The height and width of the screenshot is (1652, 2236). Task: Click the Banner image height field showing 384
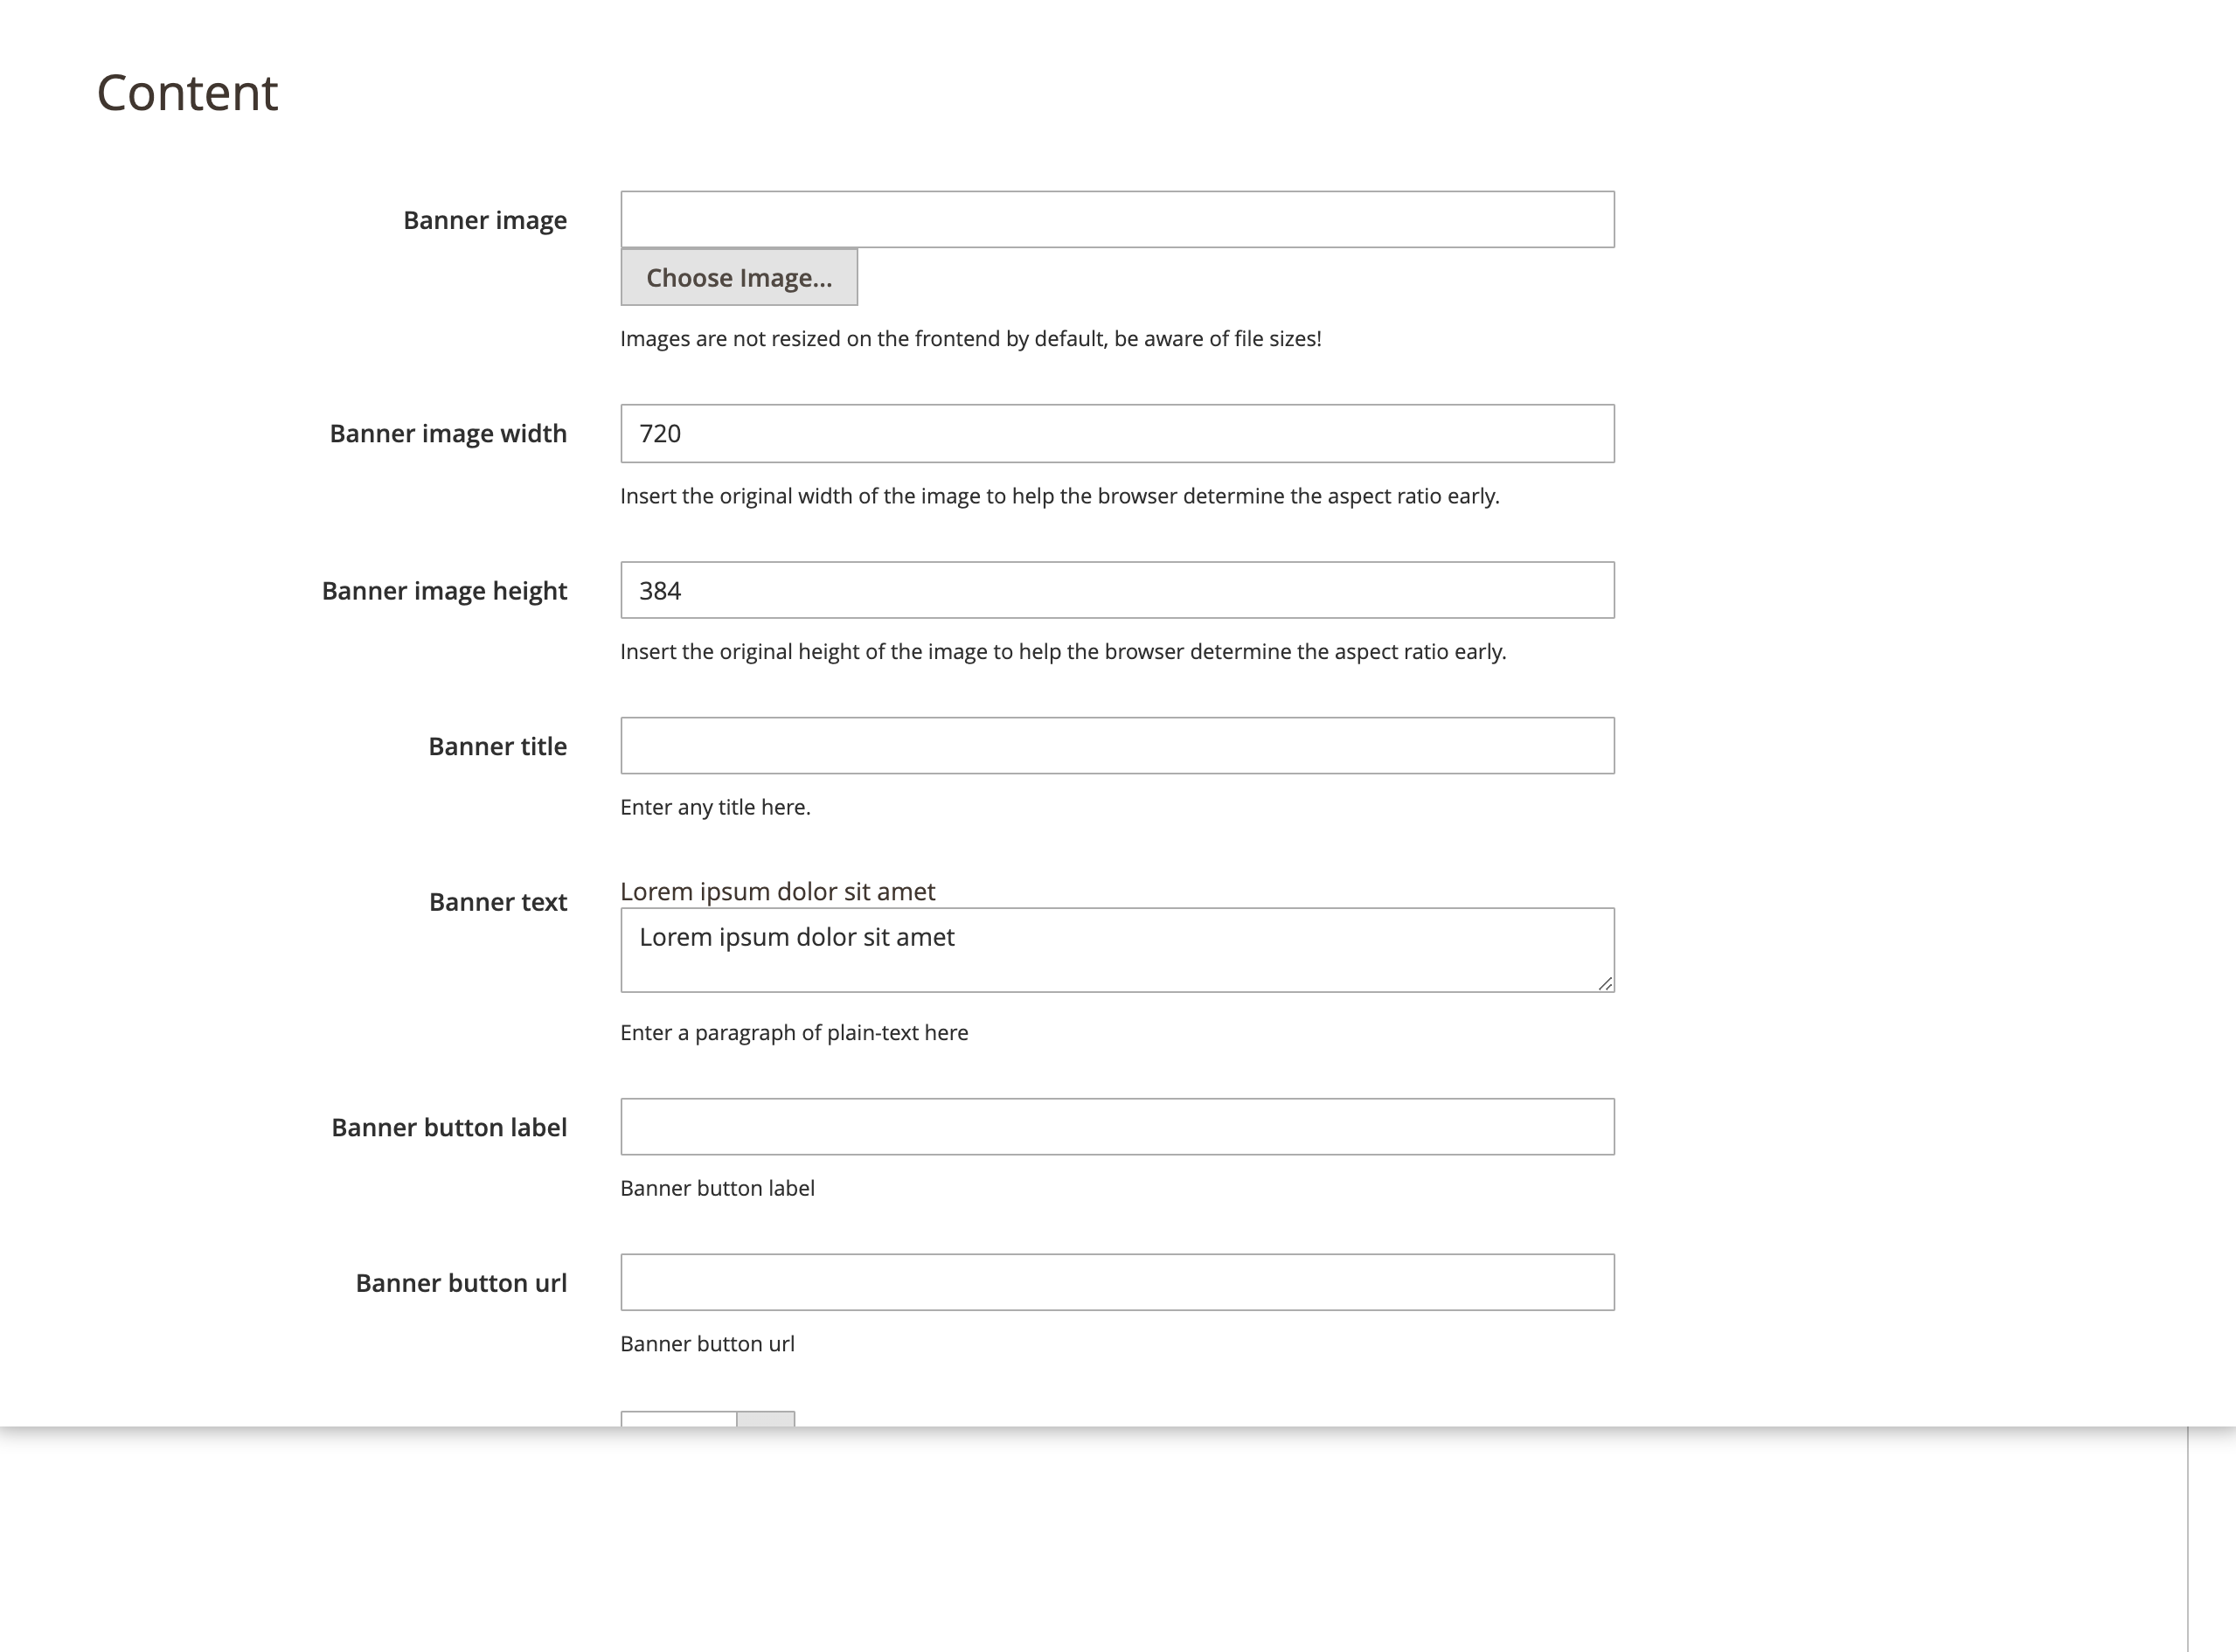tap(1117, 590)
